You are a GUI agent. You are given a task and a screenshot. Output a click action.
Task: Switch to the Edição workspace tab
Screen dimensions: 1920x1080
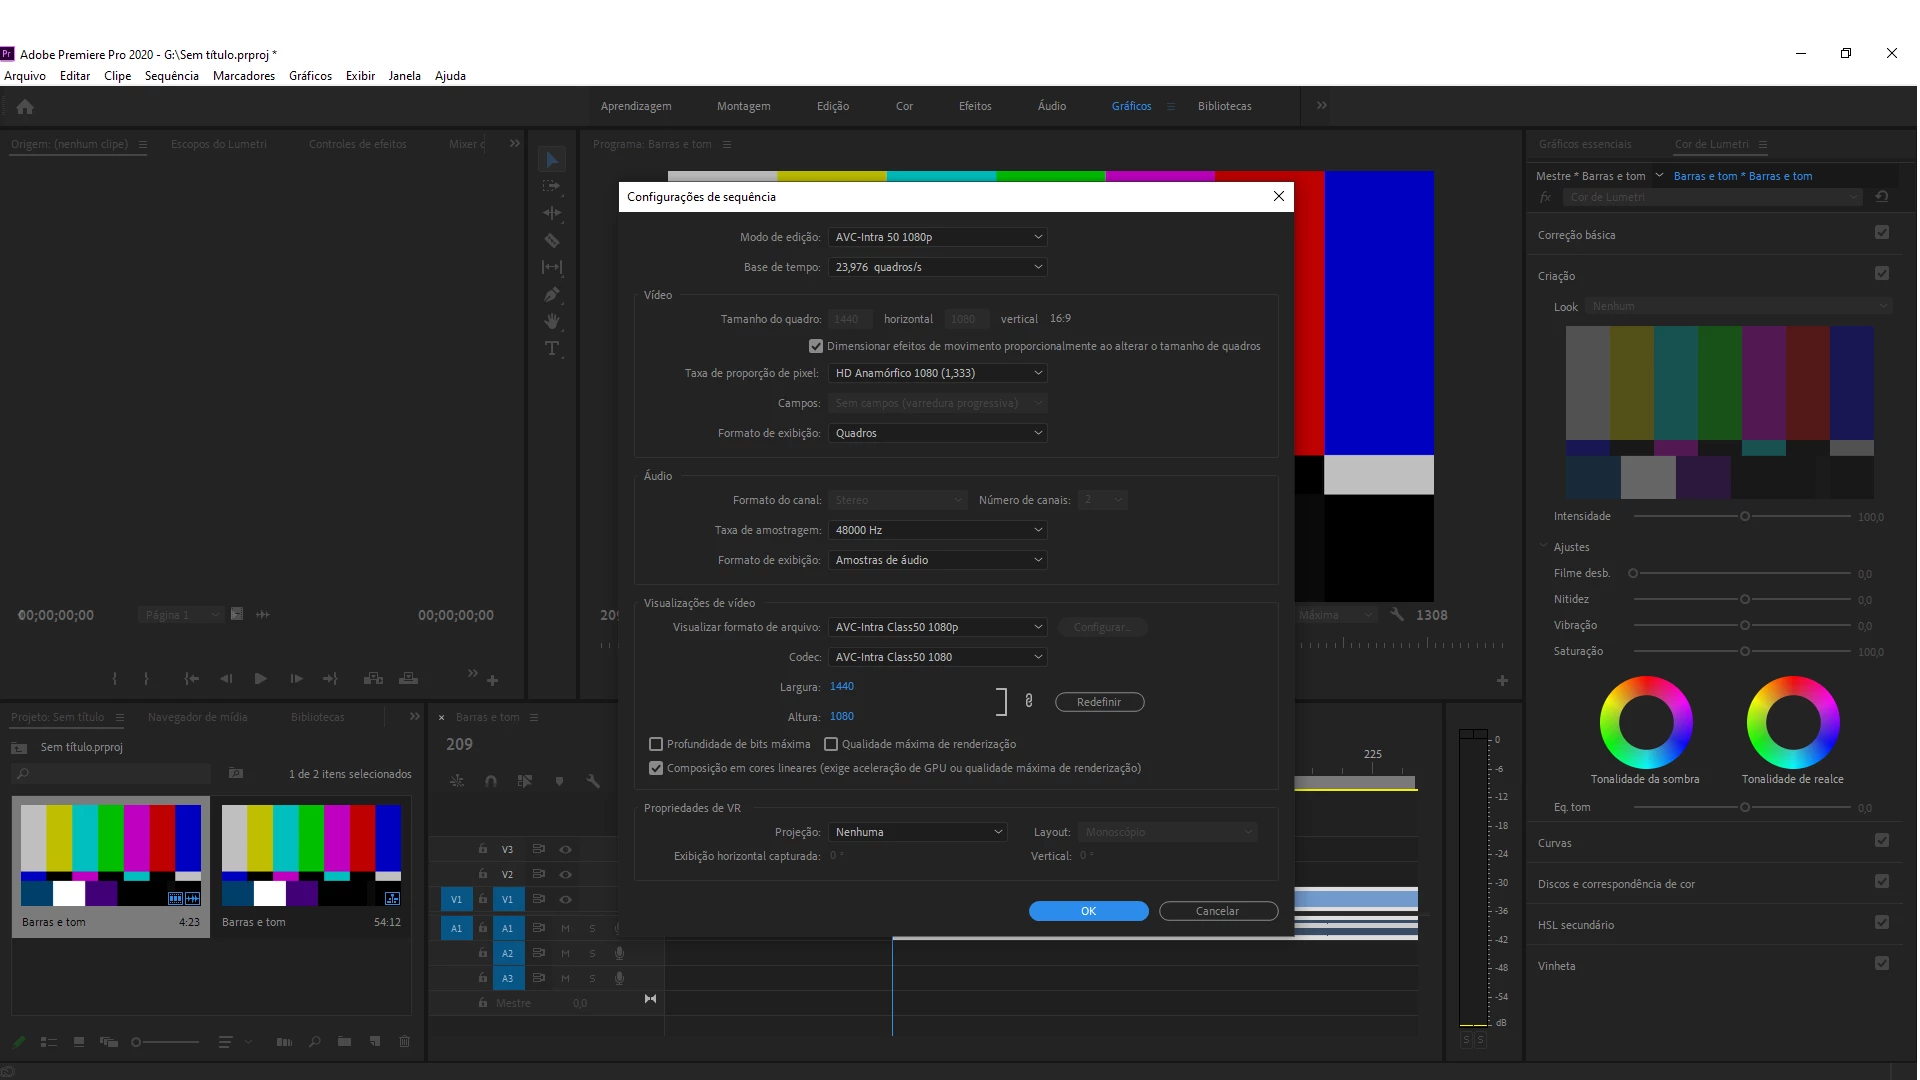[x=832, y=106]
